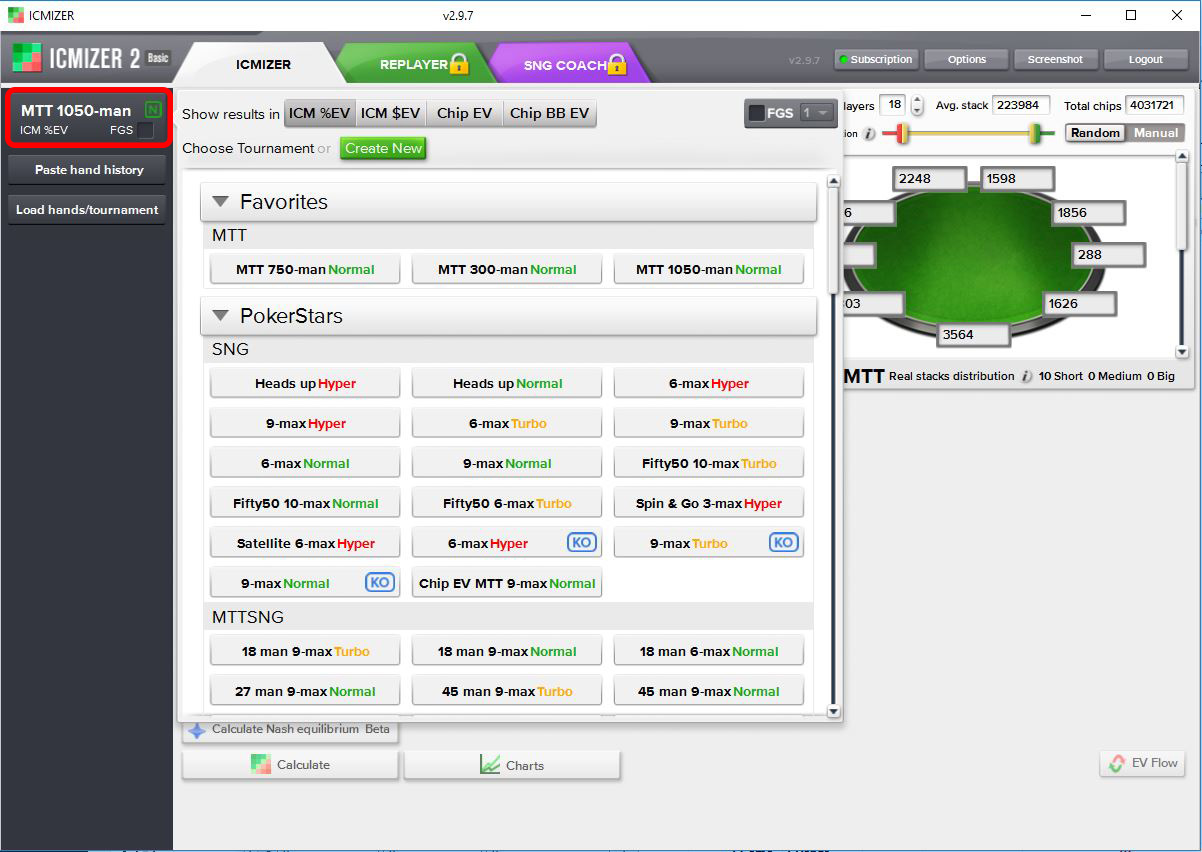Click Logout
This screenshot has height=852, width=1202.
tap(1145, 59)
